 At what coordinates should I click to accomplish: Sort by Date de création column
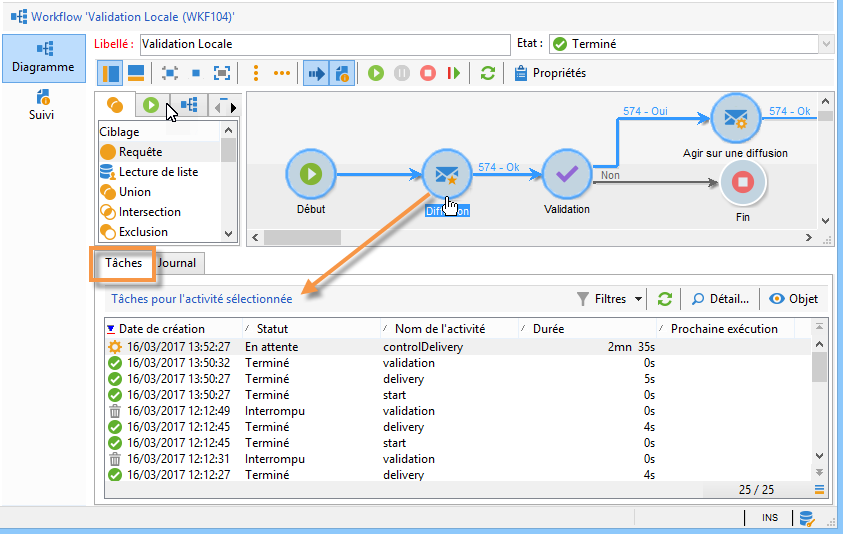[174, 329]
